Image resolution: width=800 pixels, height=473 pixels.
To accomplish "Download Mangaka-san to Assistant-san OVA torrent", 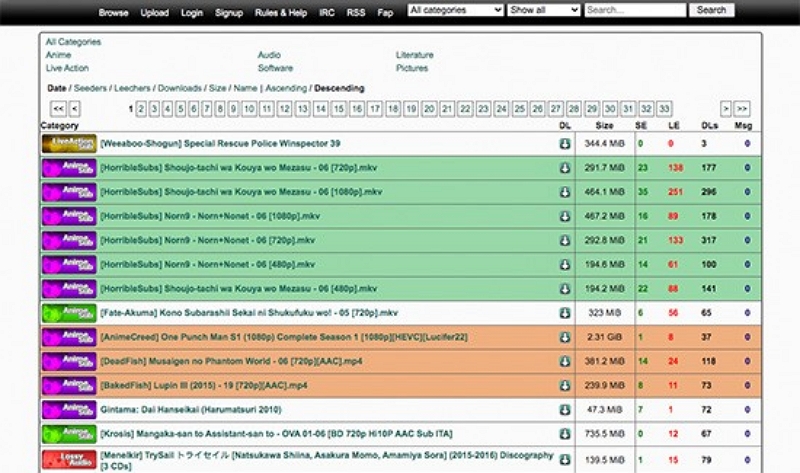I will click(564, 434).
